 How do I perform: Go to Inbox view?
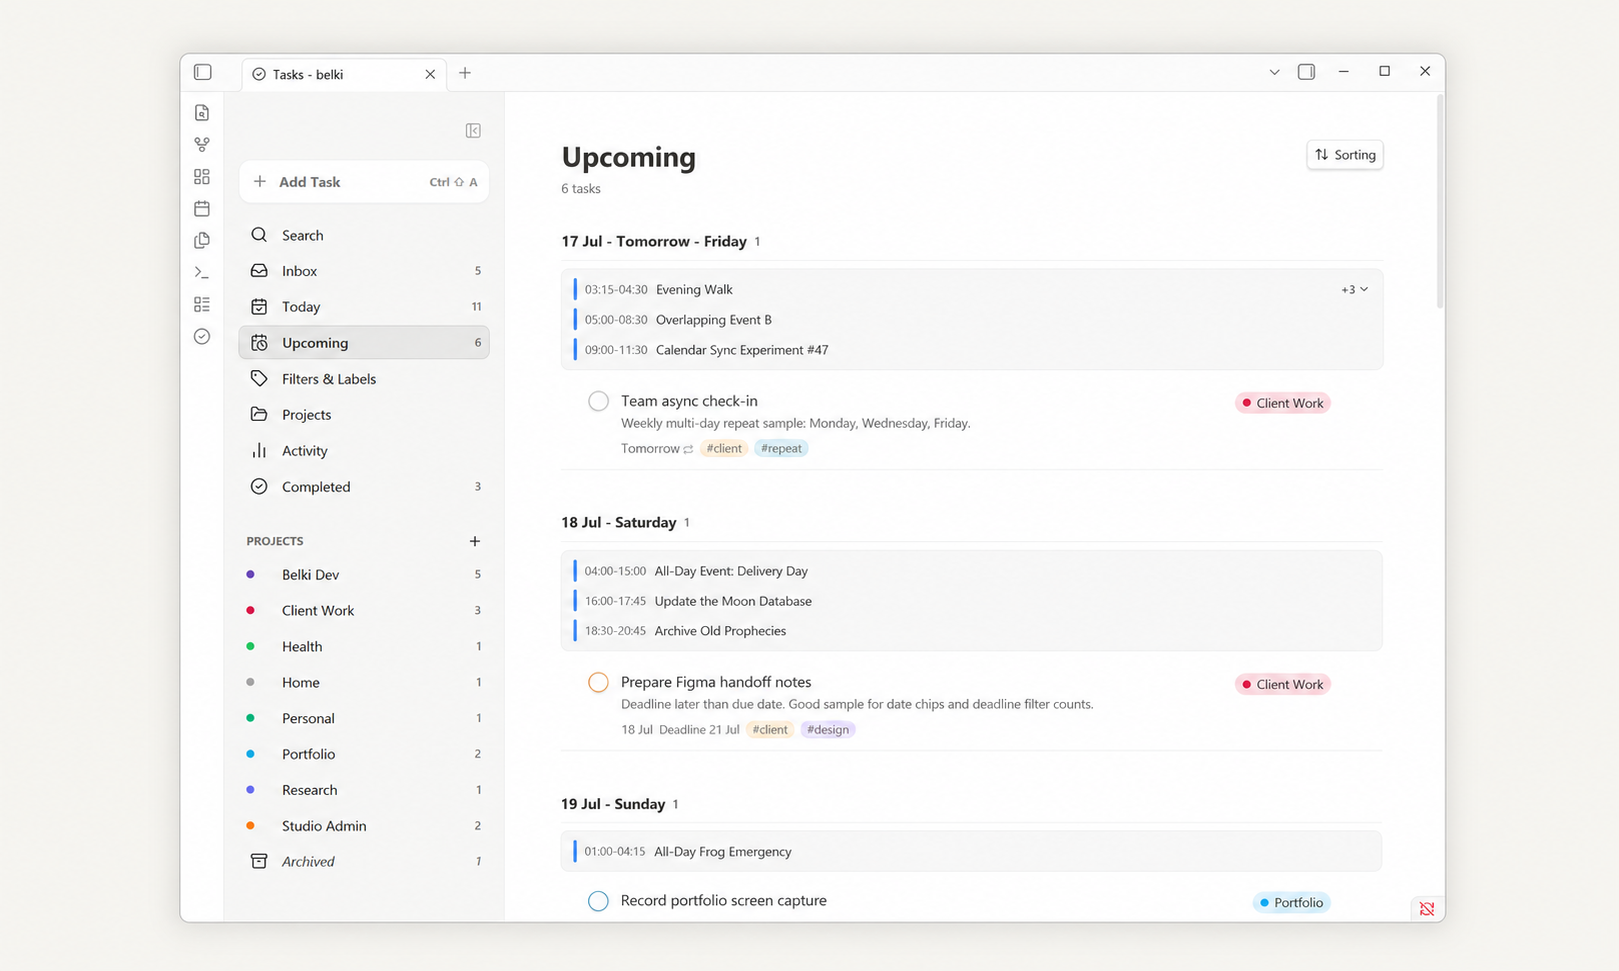[x=364, y=271]
